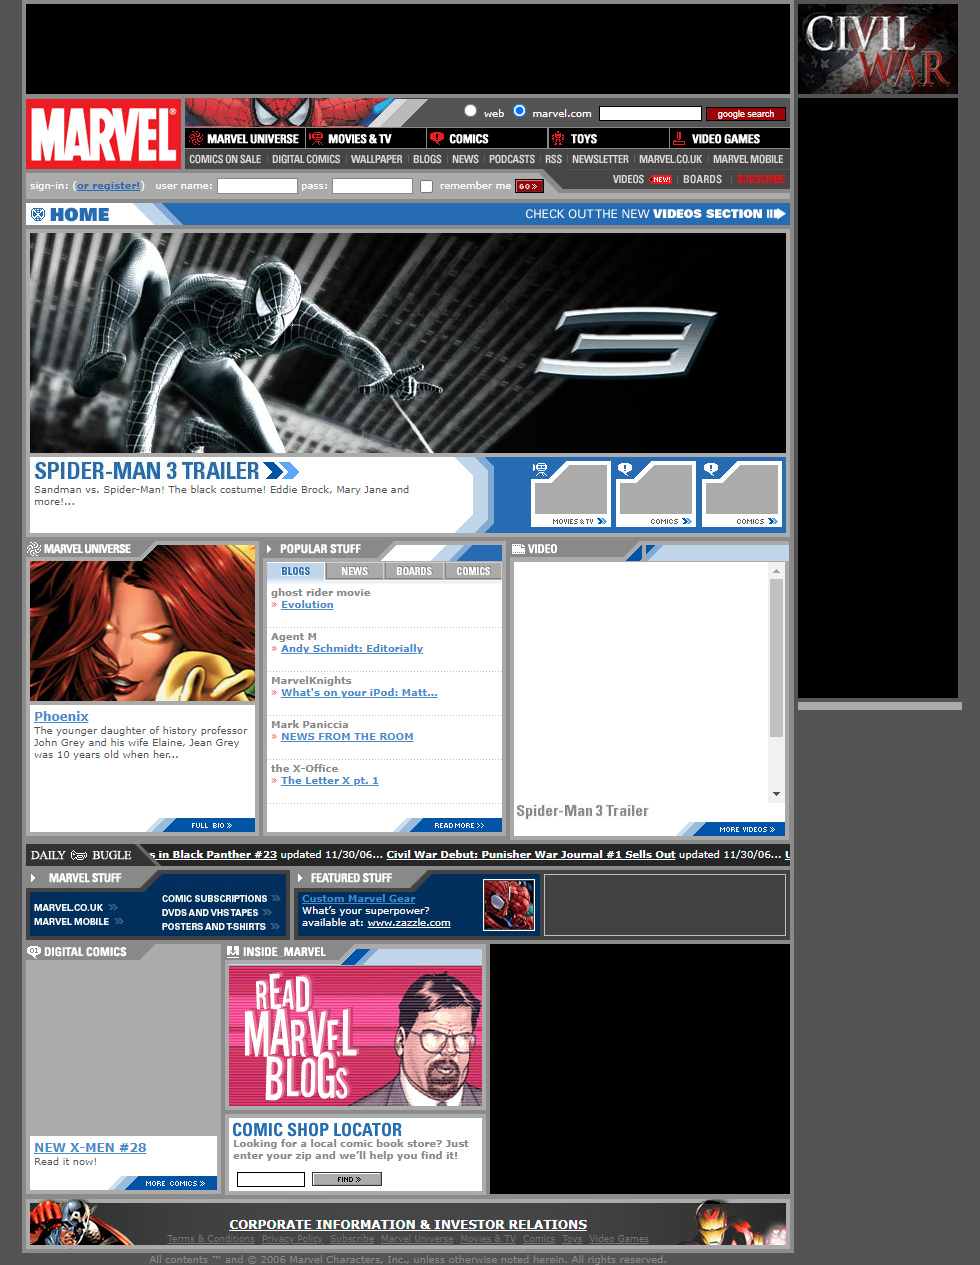Click the zip code field in Comic Shop Locator
Image resolution: width=980 pixels, height=1265 pixels.
click(x=271, y=1180)
